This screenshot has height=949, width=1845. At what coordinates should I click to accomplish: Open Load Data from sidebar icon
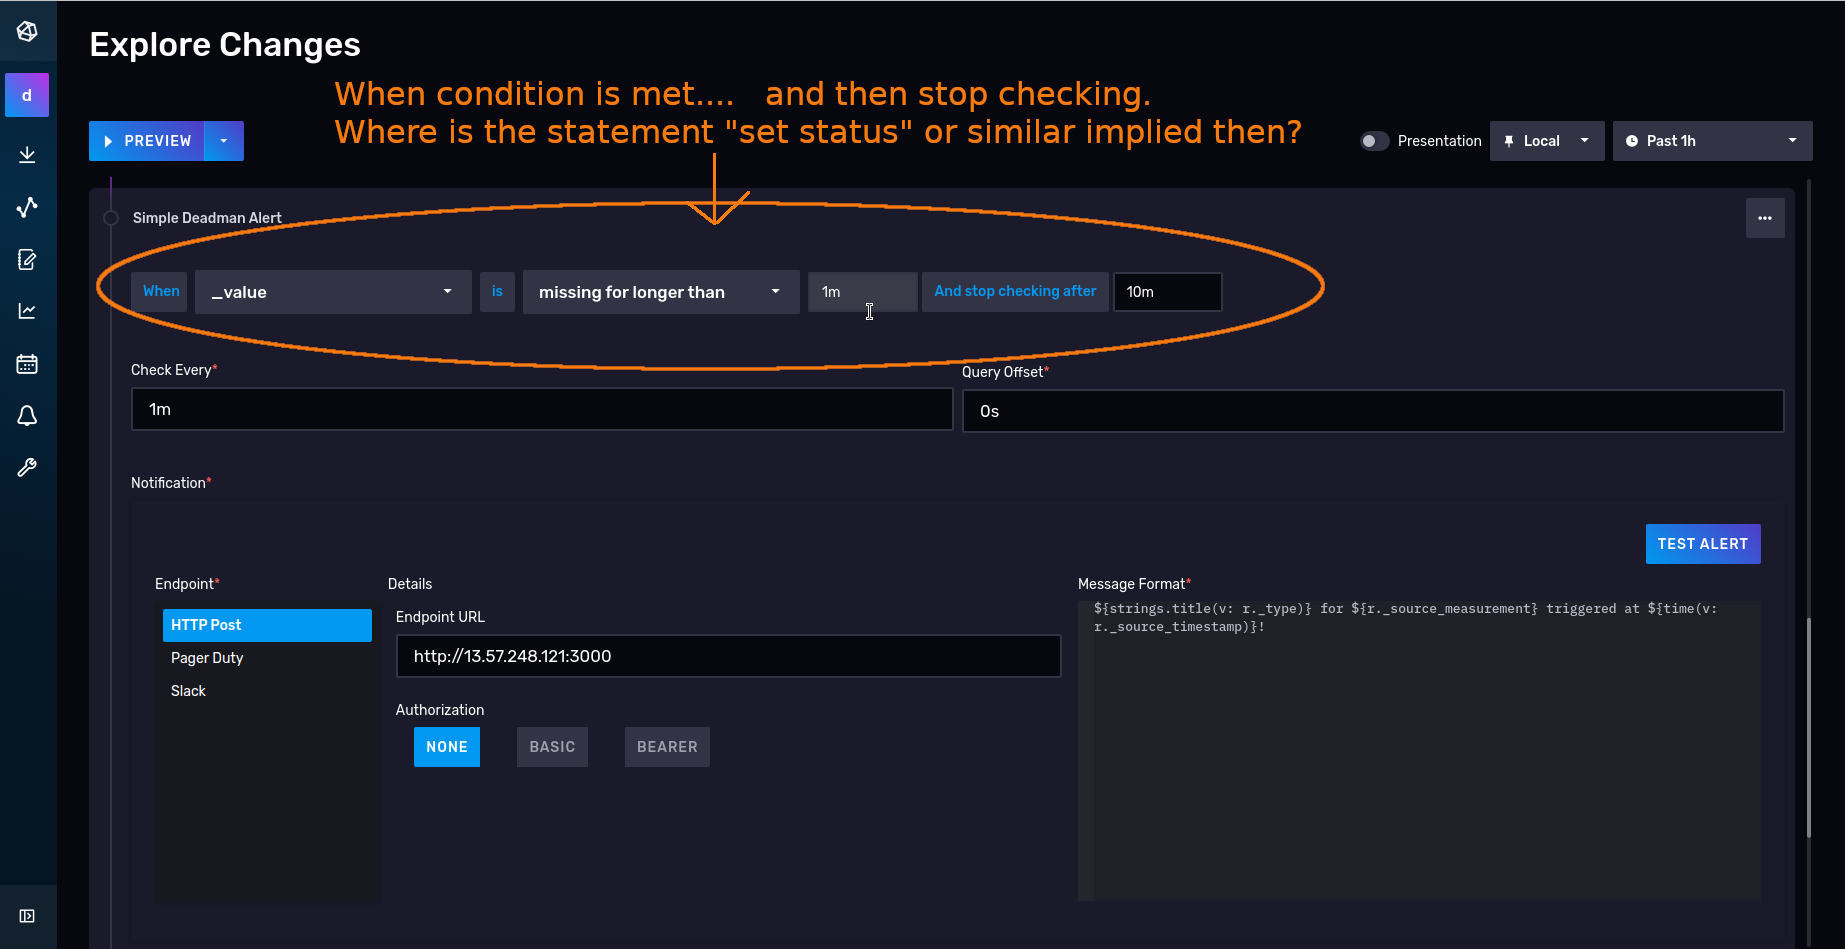[x=27, y=154]
